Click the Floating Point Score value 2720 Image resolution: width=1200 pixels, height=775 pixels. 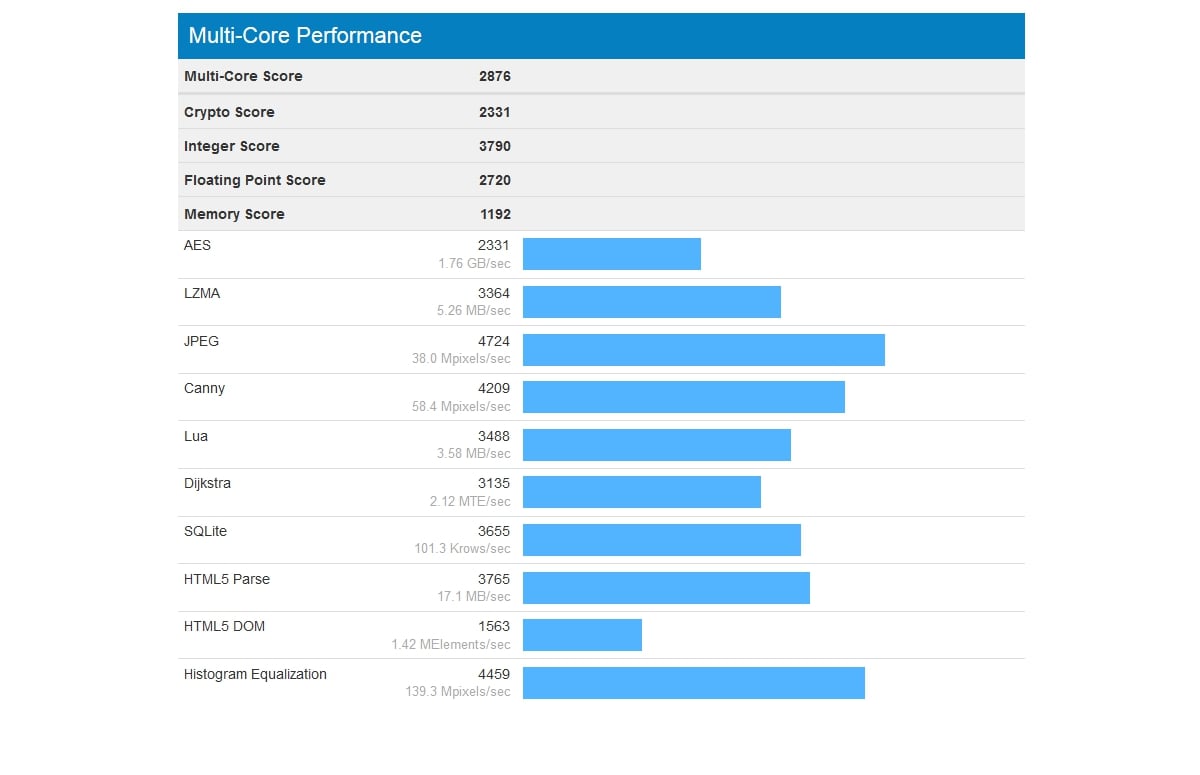tap(494, 180)
